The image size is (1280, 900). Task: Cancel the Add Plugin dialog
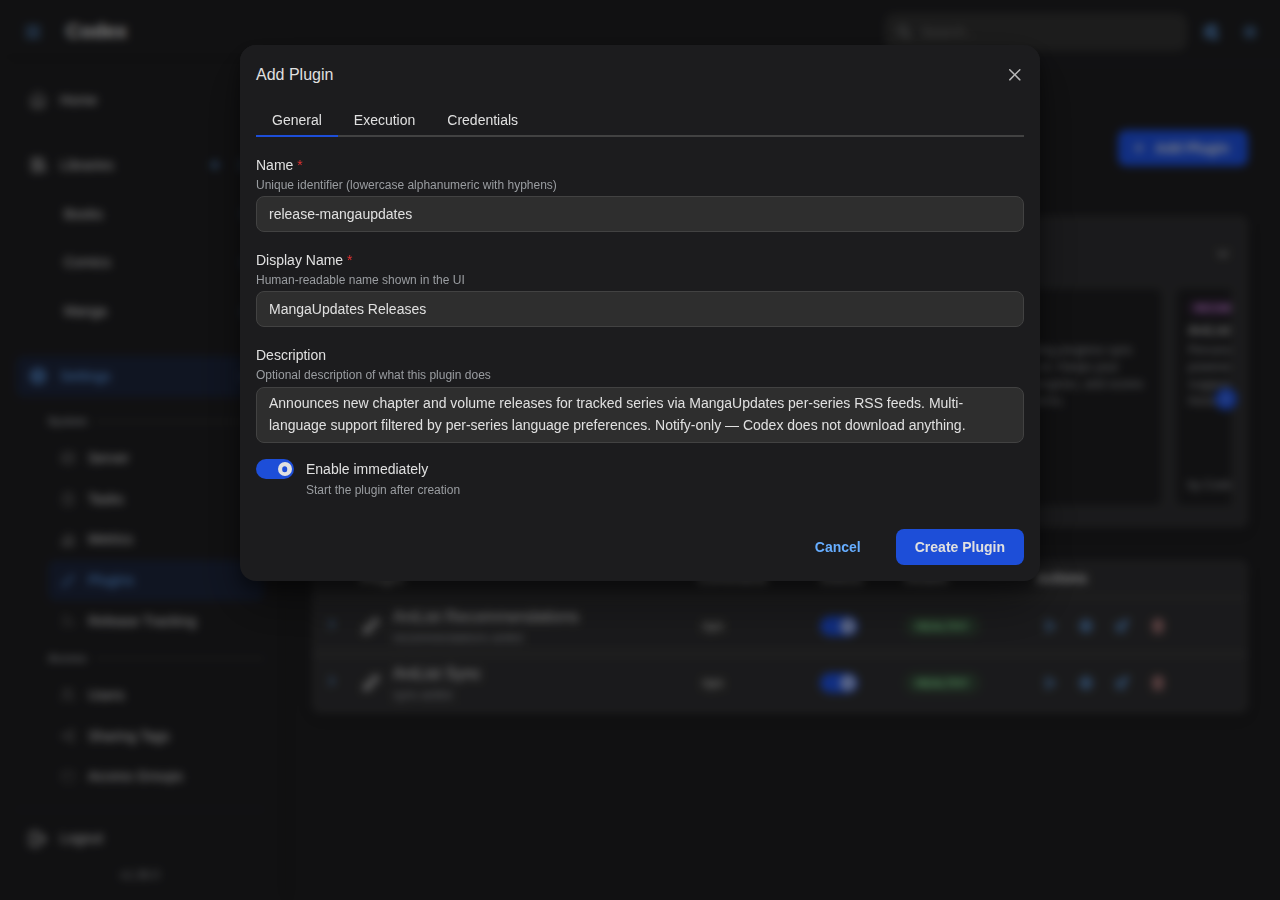(837, 547)
